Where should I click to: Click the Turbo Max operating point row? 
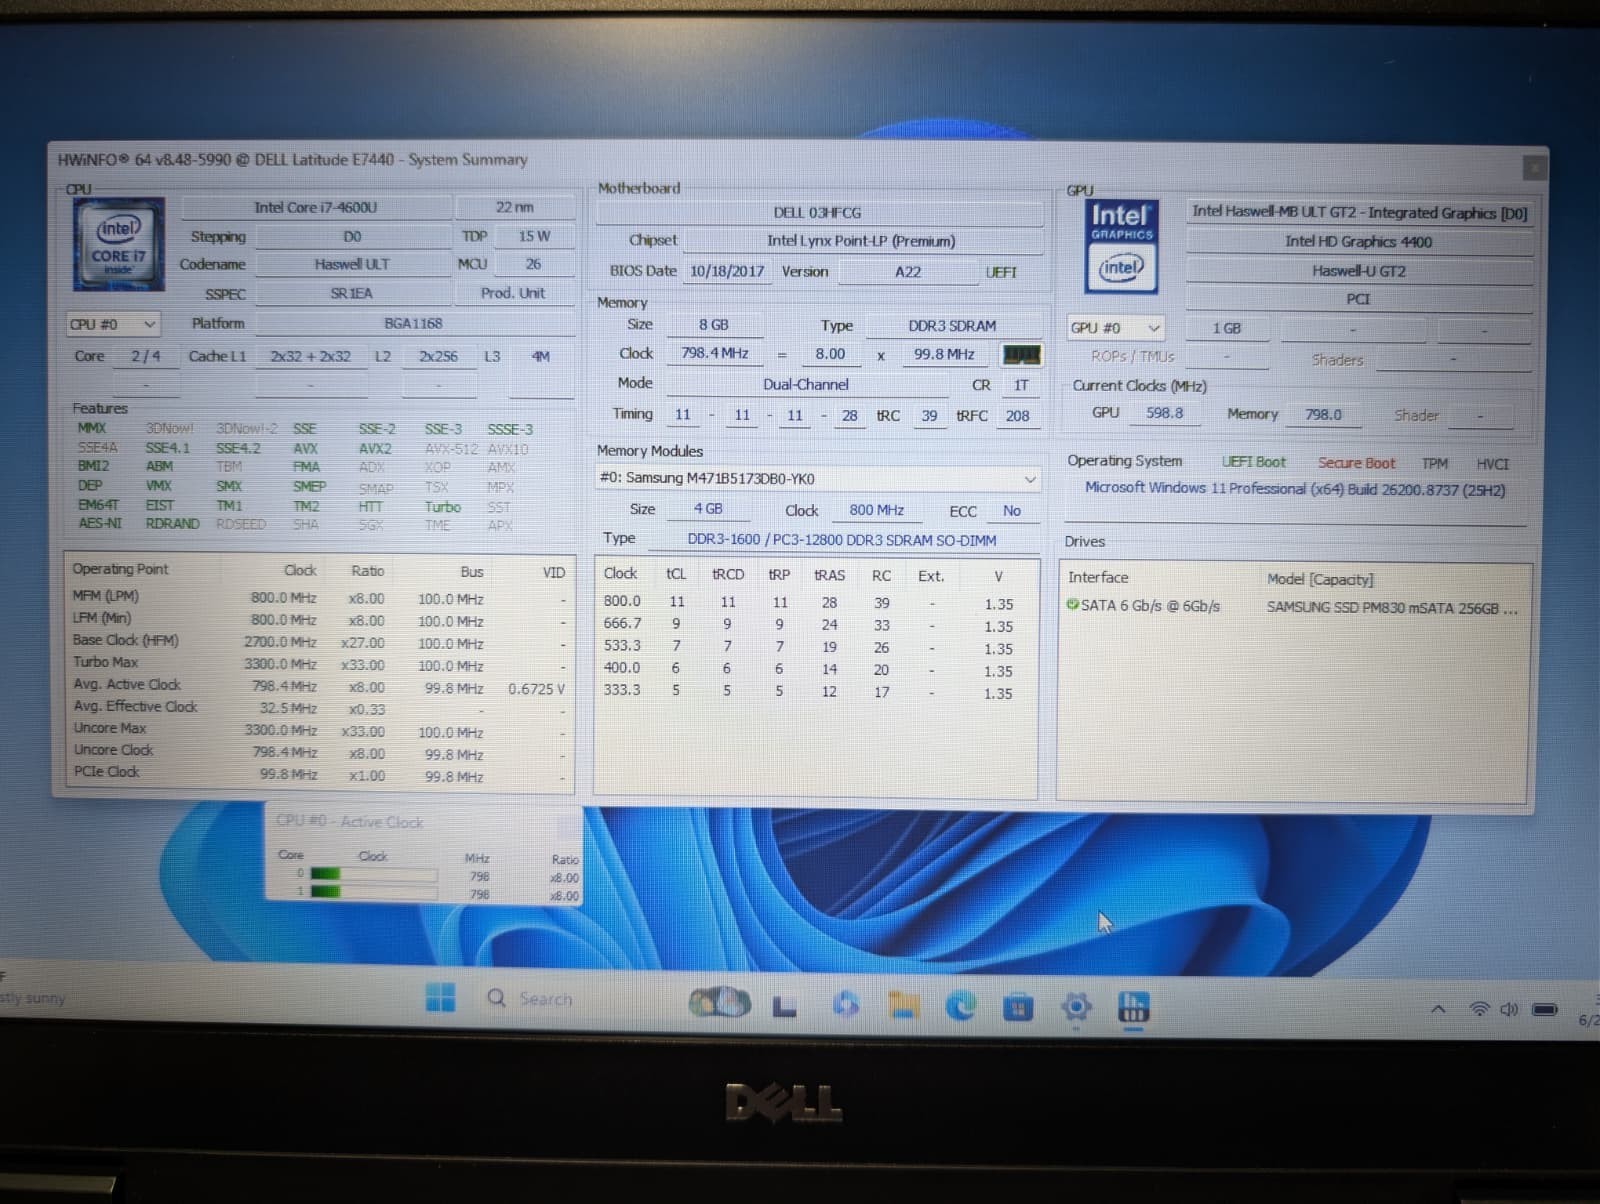[x=320, y=664]
